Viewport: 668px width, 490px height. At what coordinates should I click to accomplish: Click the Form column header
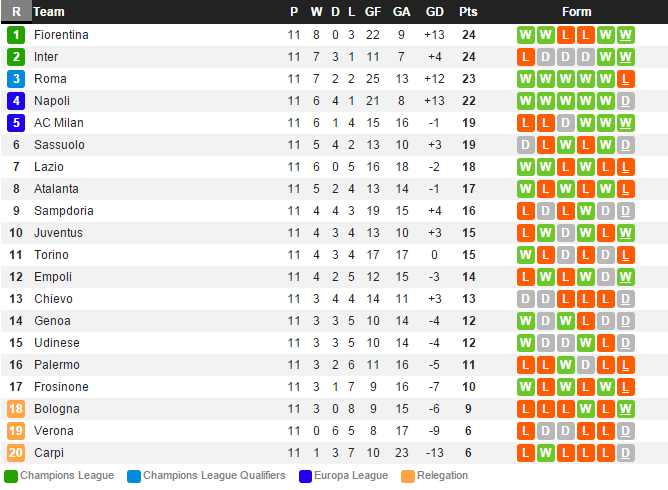[x=577, y=12]
